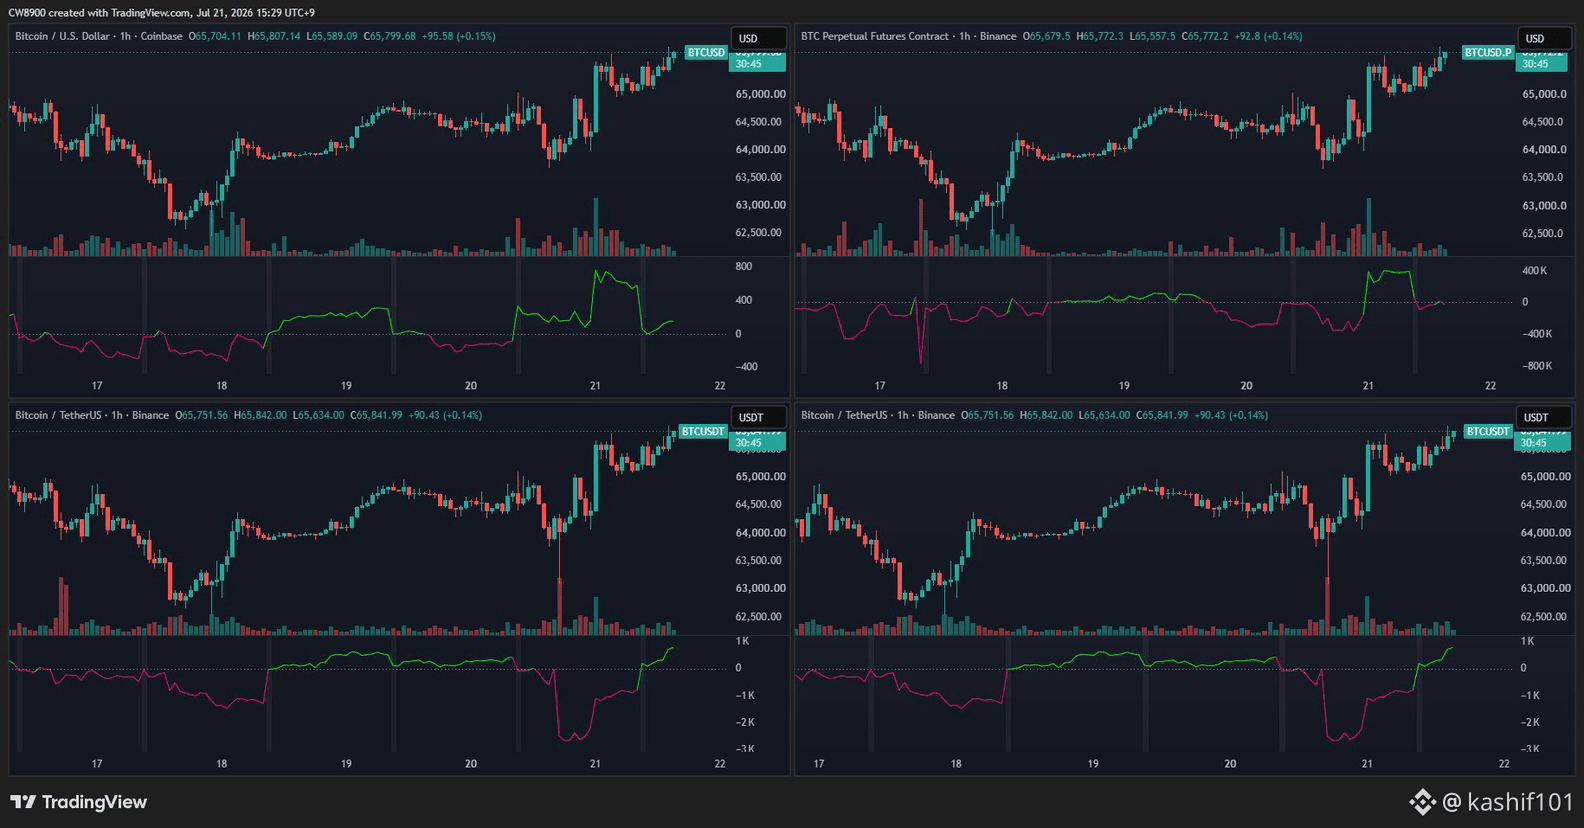Click the low value L65,557.5
The image size is (1584, 828).
click(x=1153, y=36)
